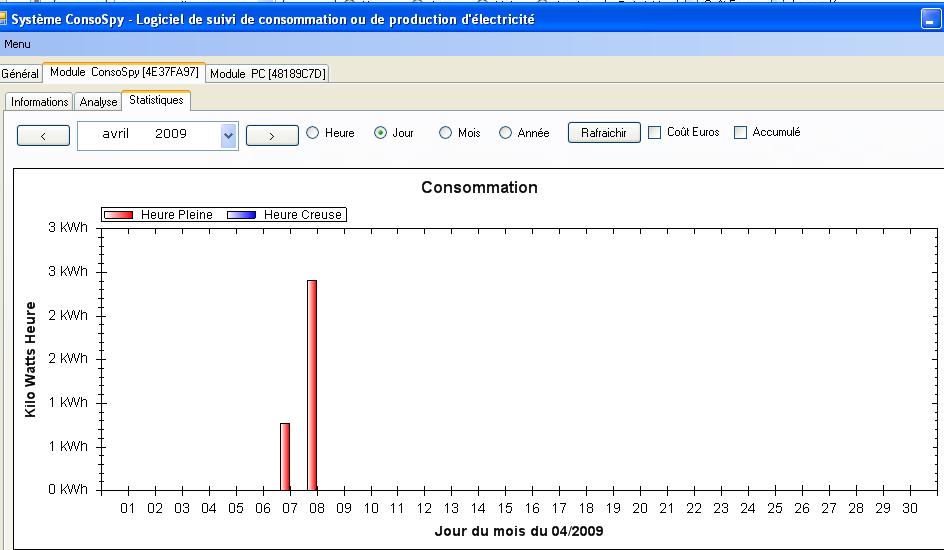The image size is (944, 550).
Task: Open the Informations sub-tab
Action: pos(39,102)
